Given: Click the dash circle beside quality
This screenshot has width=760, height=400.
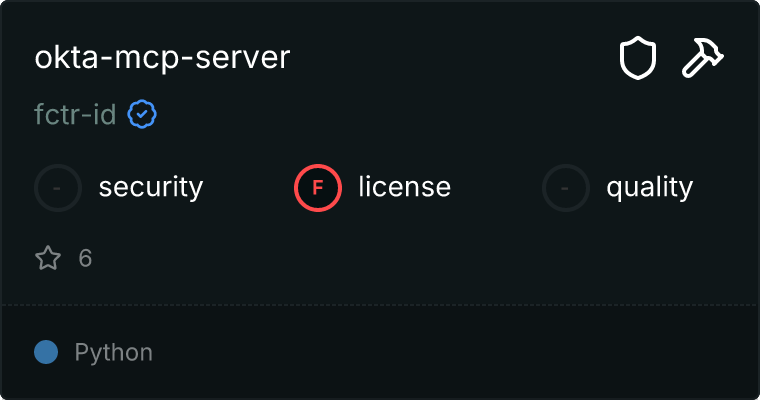Looking at the screenshot, I should [x=566, y=187].
